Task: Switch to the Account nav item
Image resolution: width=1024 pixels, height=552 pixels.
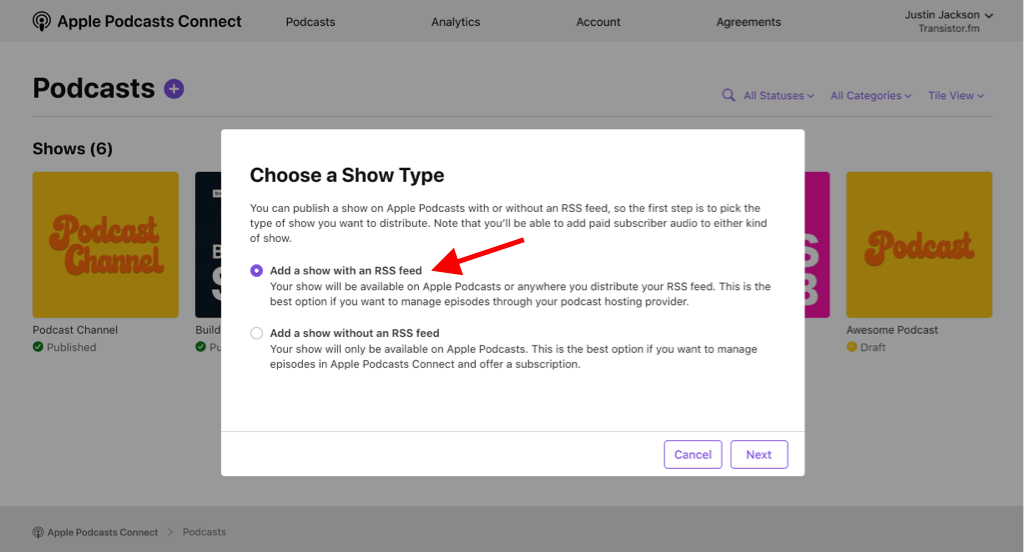Action: pyautogui.click(x=598, y=22)
